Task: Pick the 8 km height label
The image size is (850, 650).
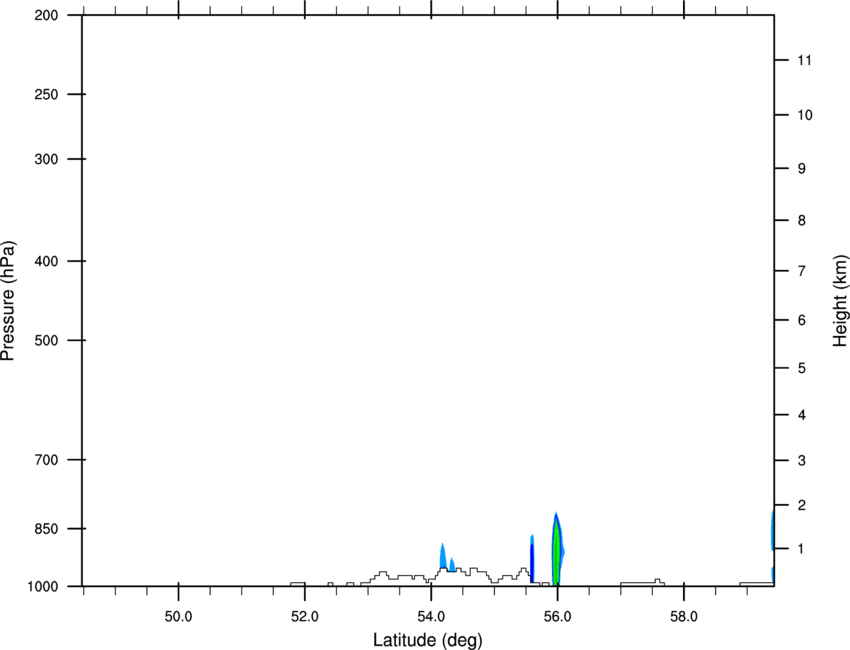Action: pyautogui.click(x=802, y=221)
